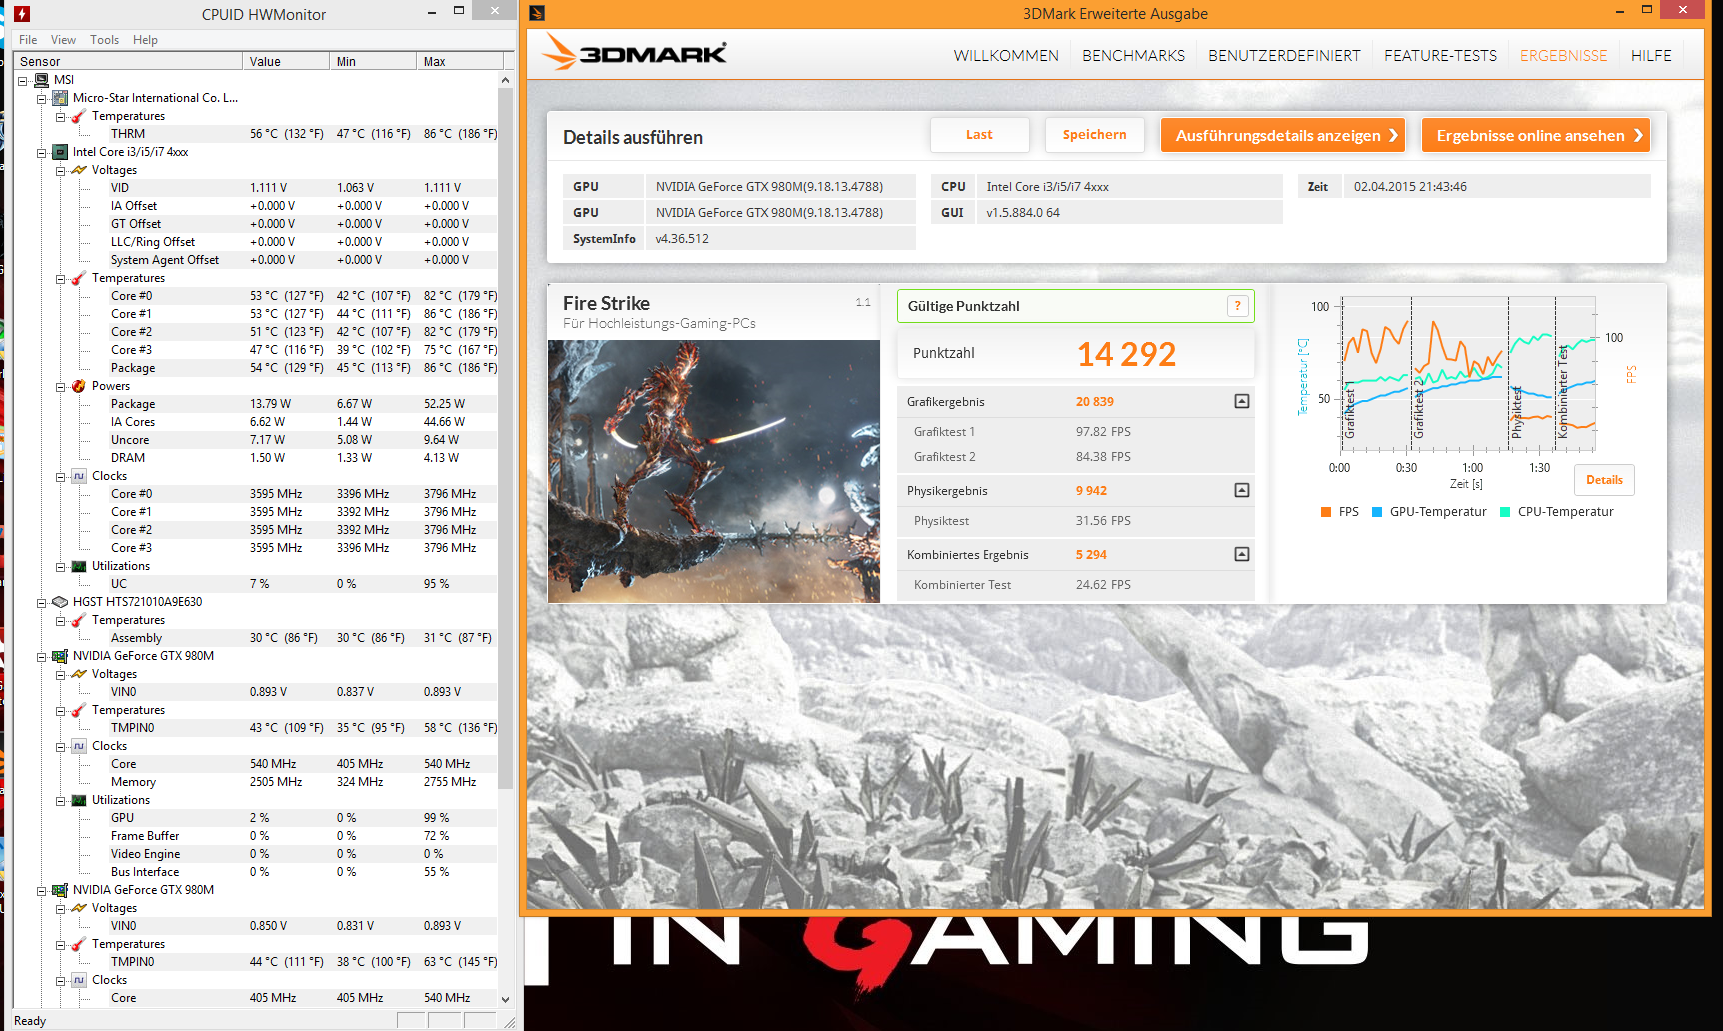Click Ergebnisse online ansehen button
This screenshot has height=1031, width=1723.
(1535, 135)
